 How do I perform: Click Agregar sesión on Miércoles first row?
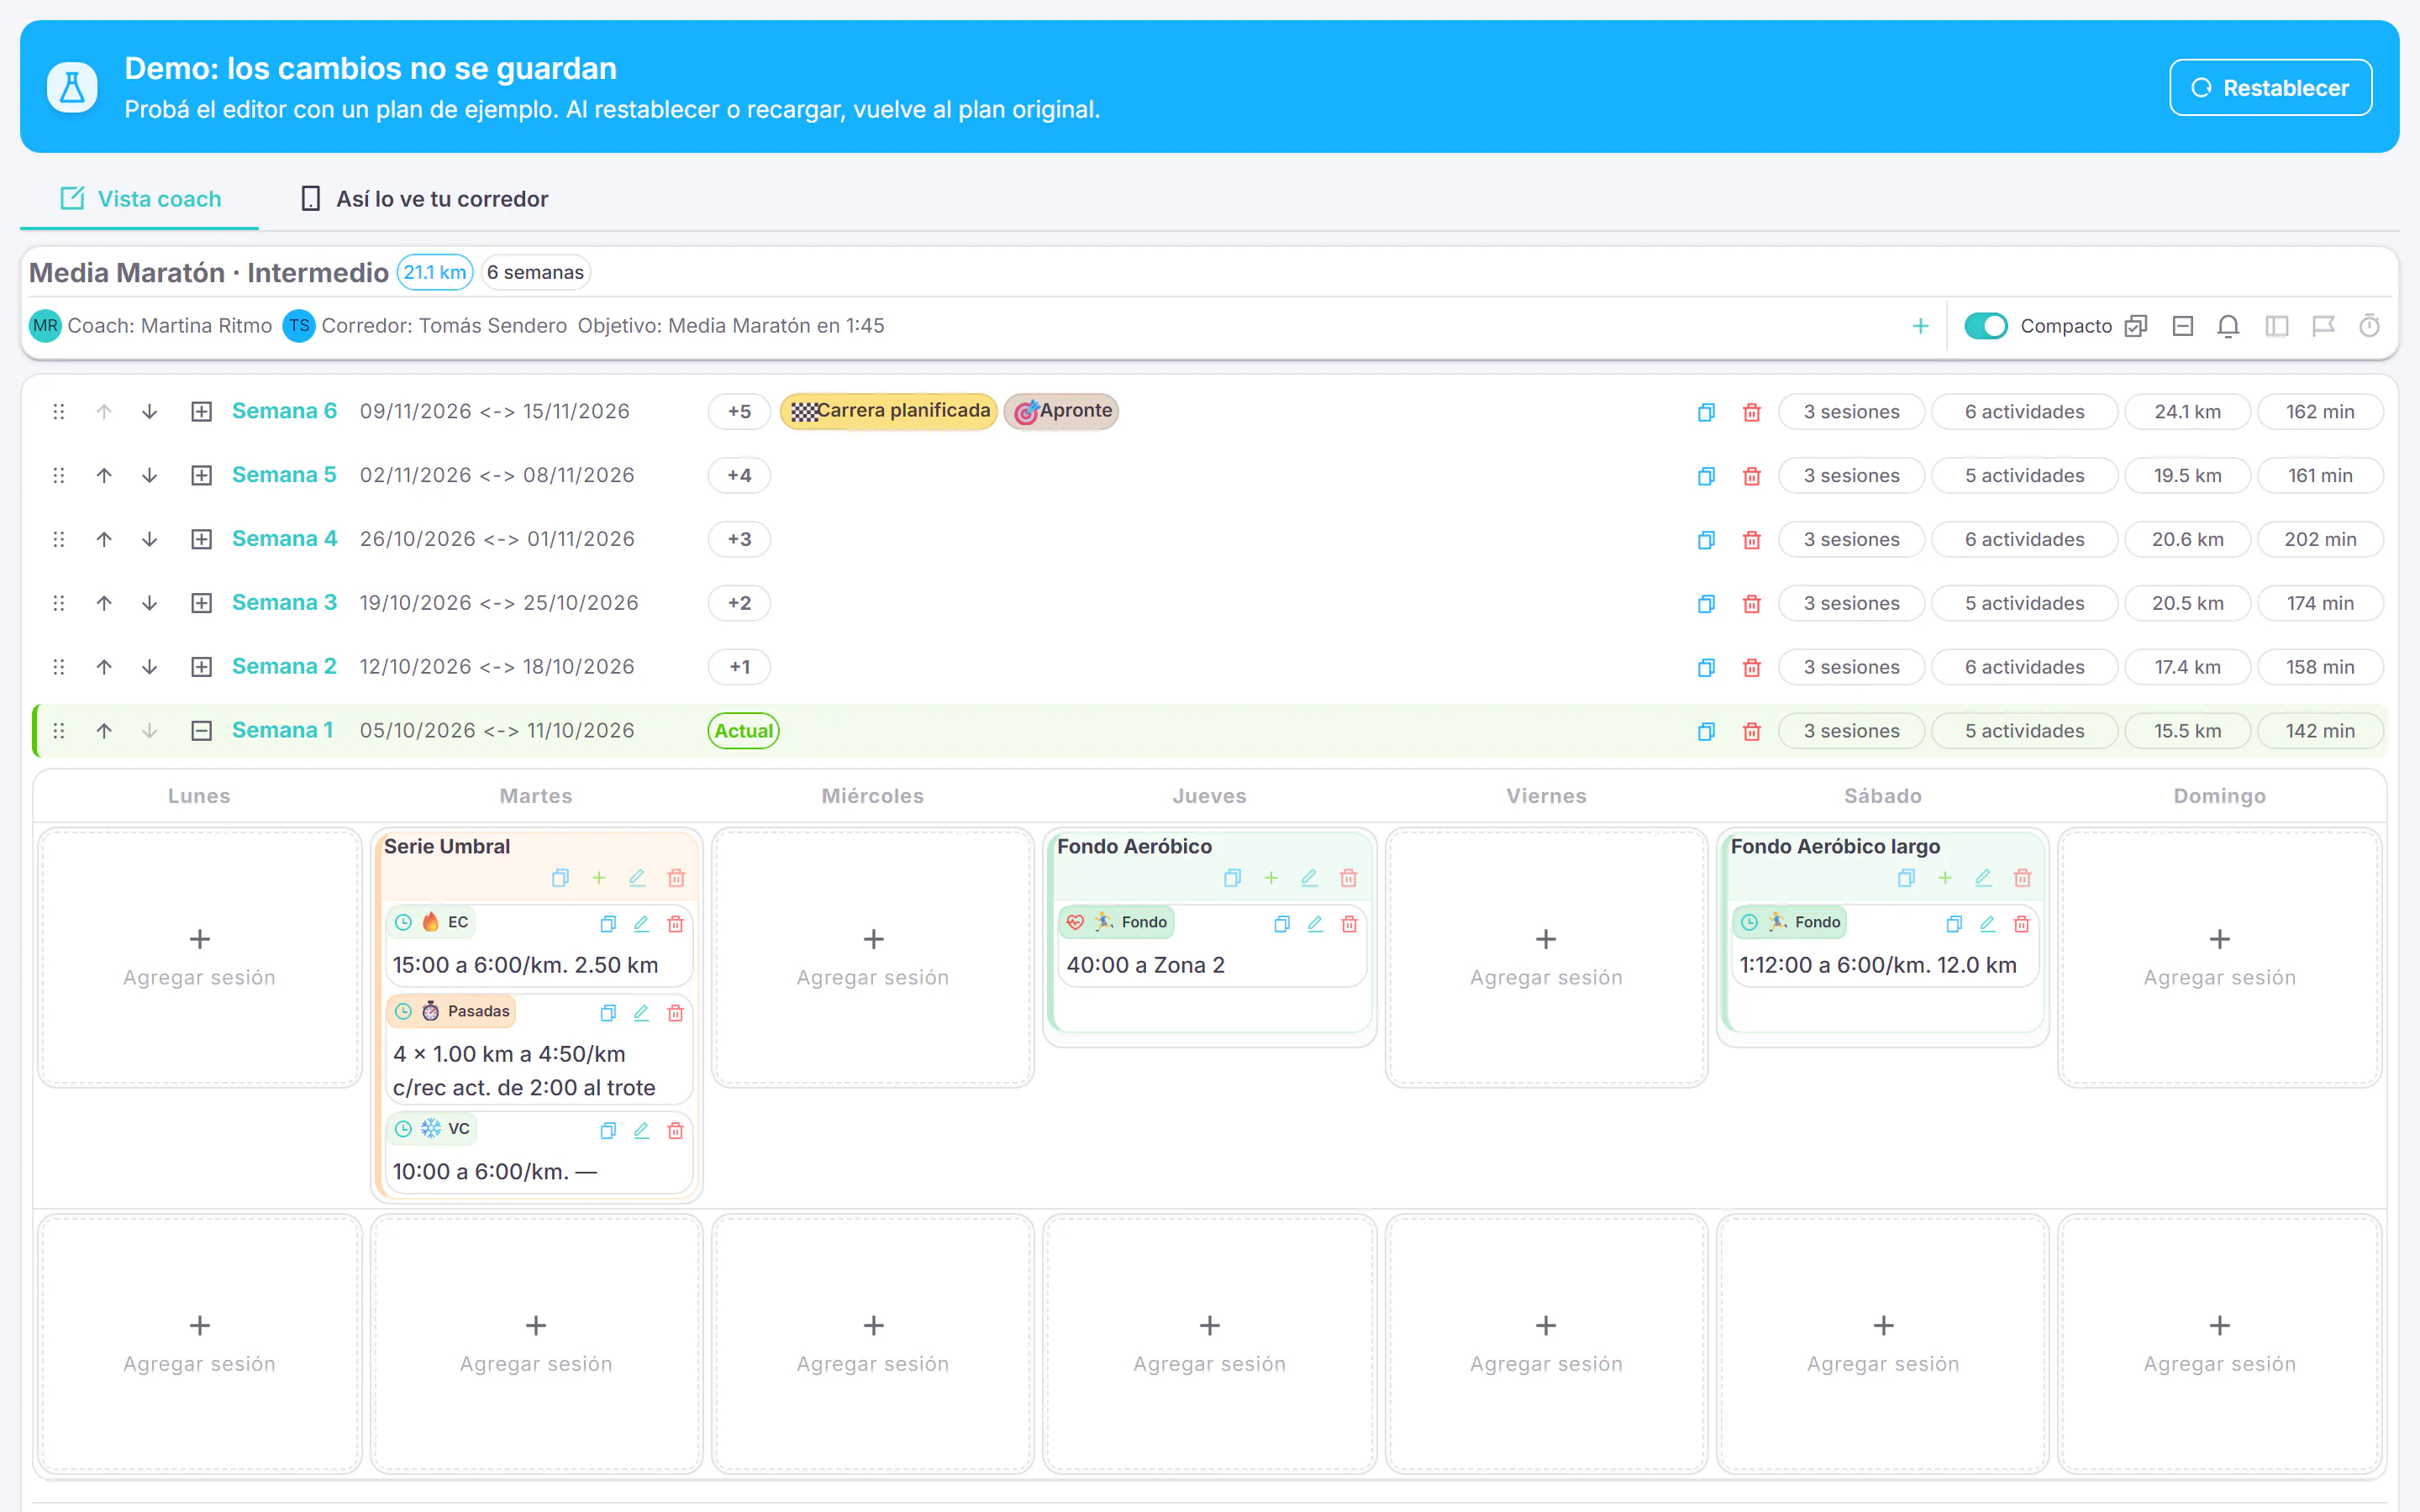tap(872, 957)
